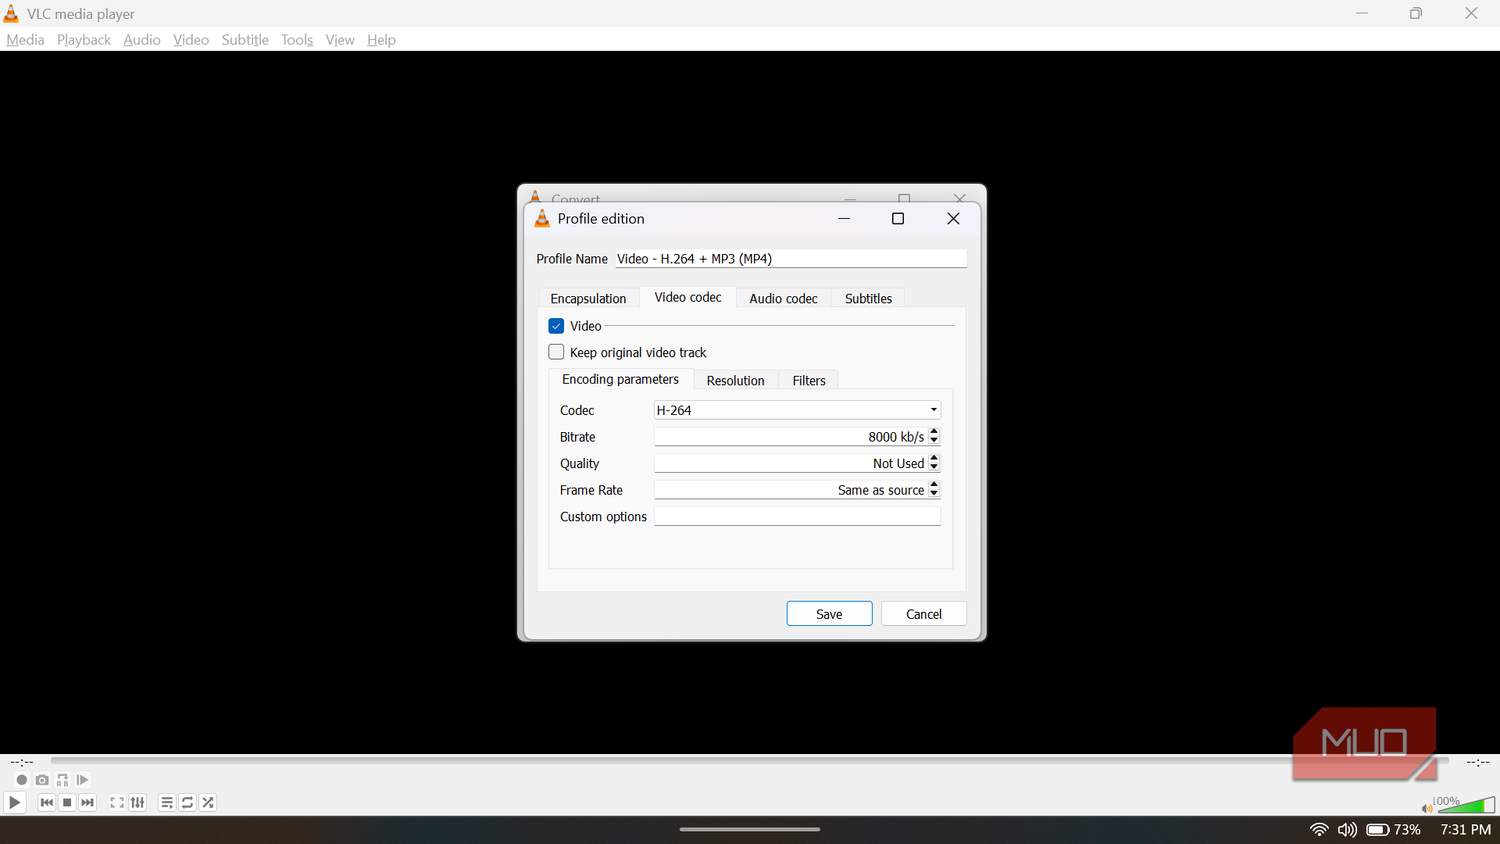This screenshot has height=844, width=1500.
Task: Enable Keep original video track
Action: click(x=556, y=352)
